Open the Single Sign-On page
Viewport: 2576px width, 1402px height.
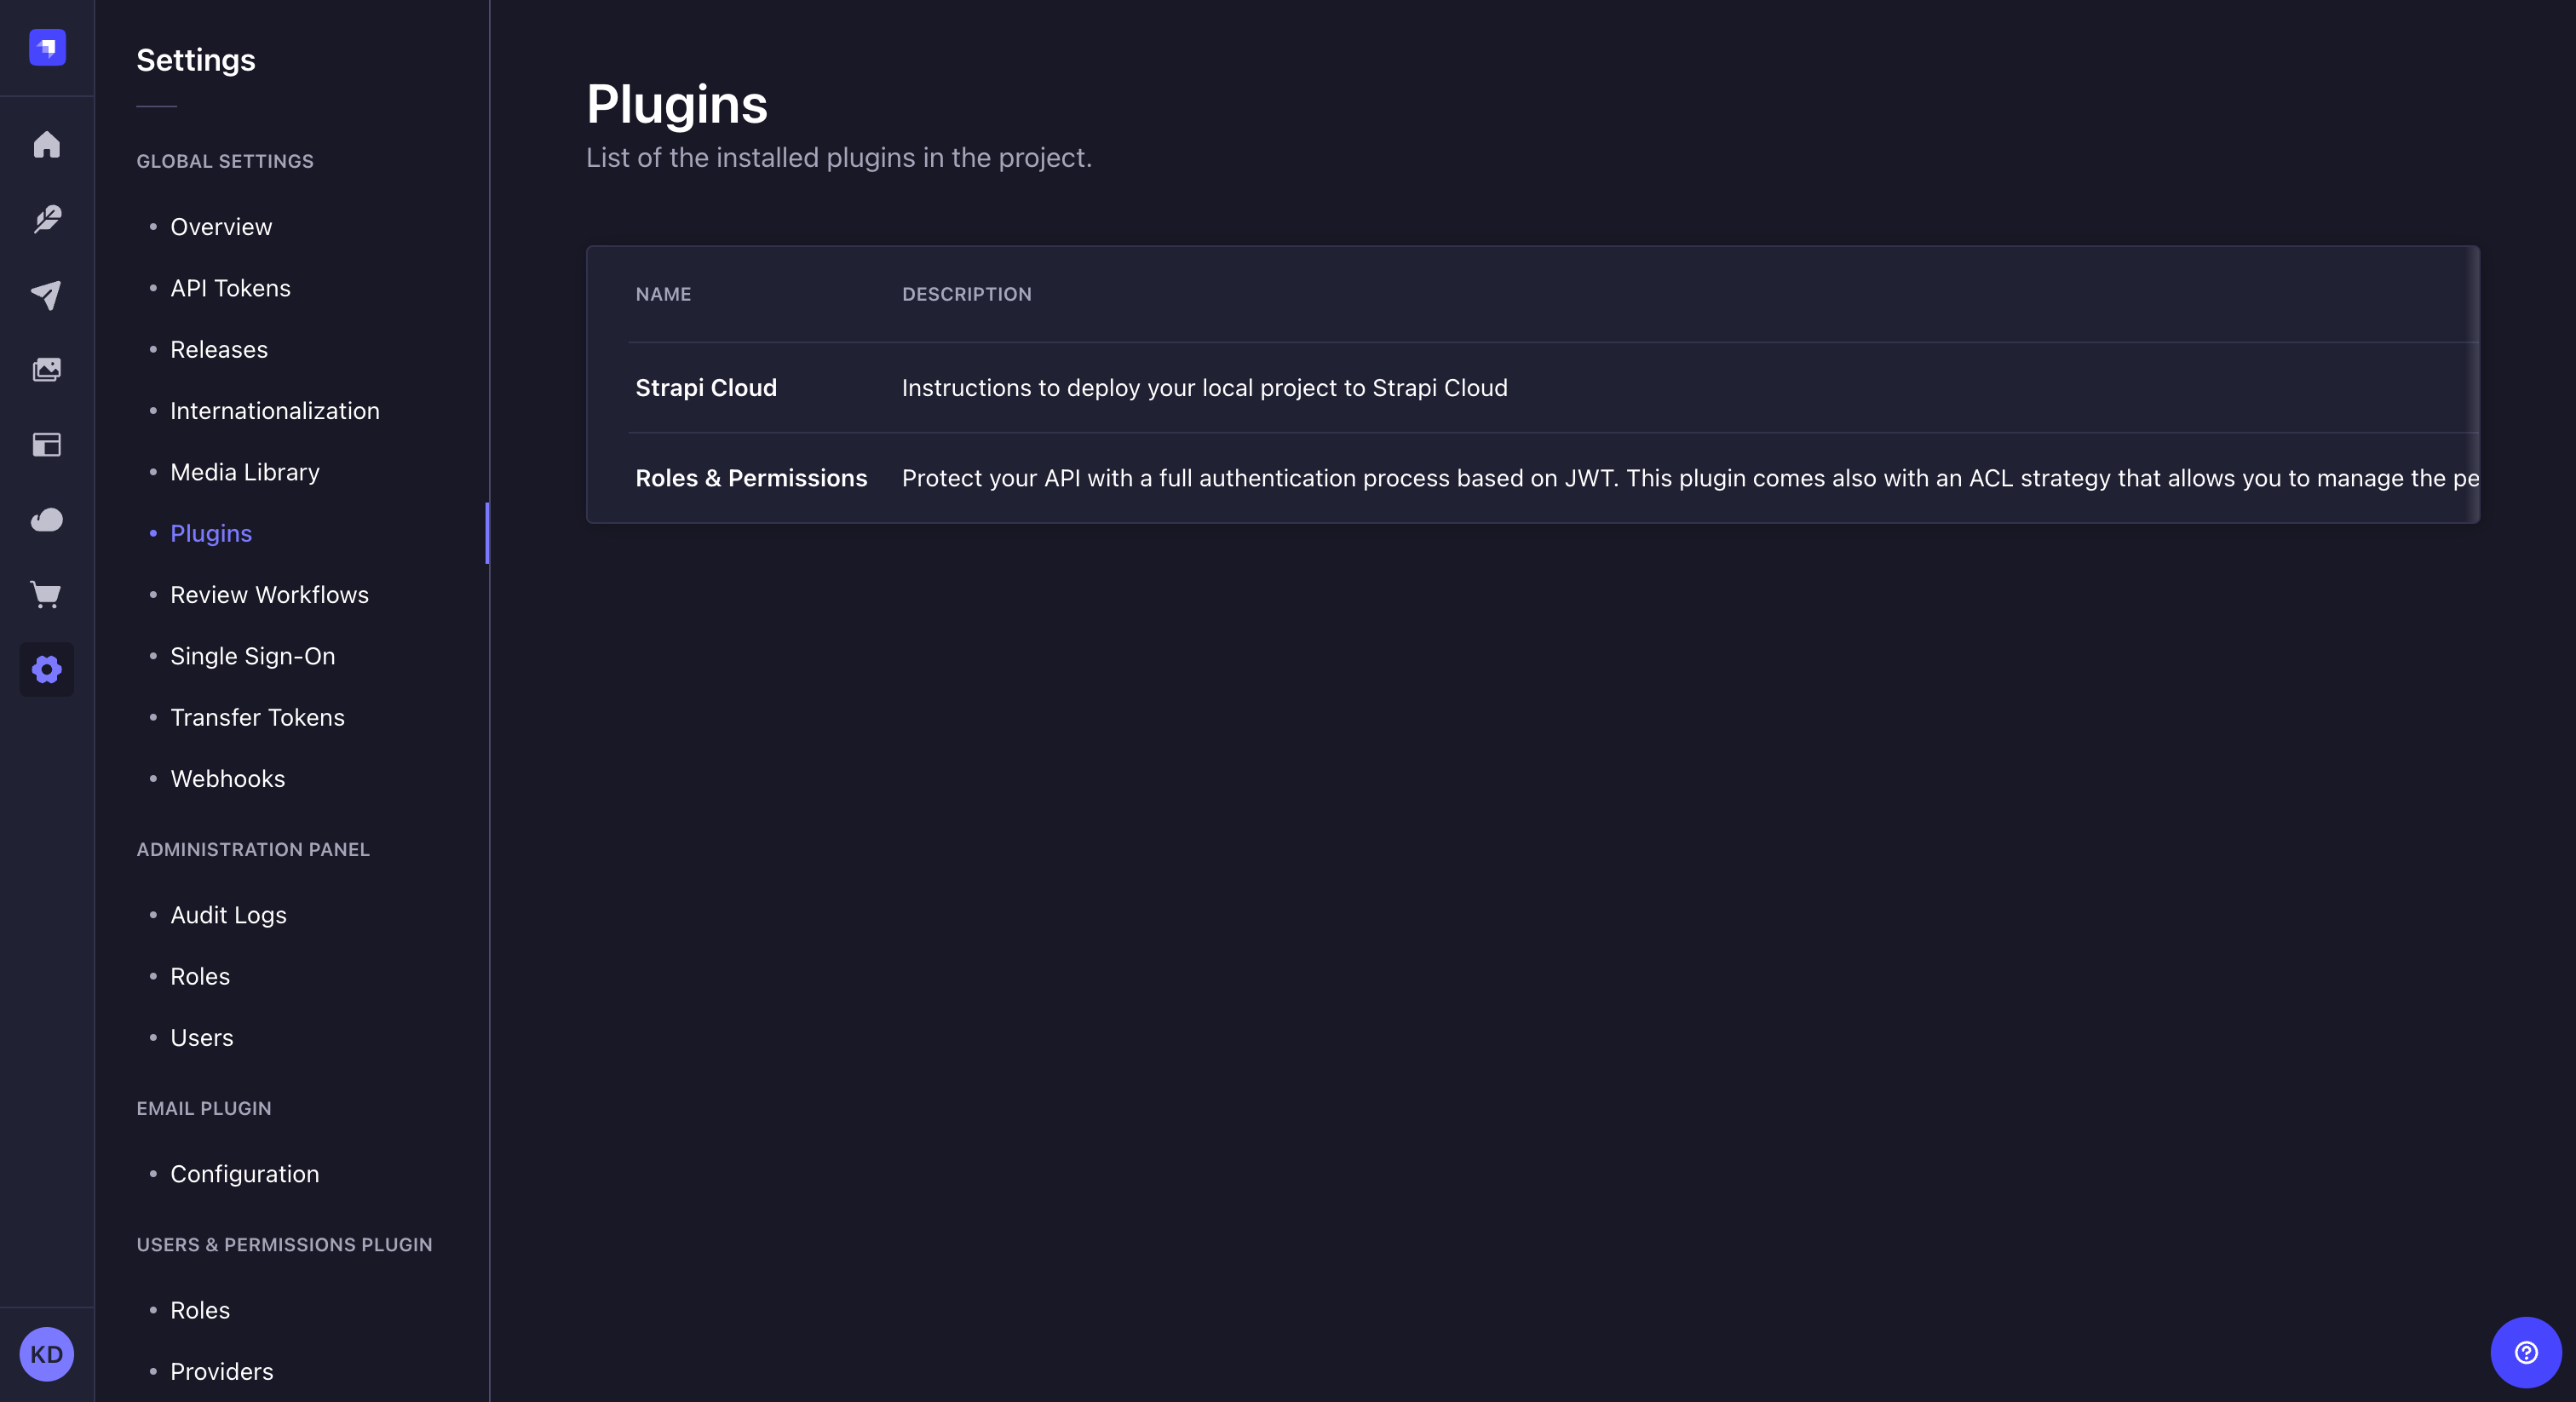click(252, 656)
